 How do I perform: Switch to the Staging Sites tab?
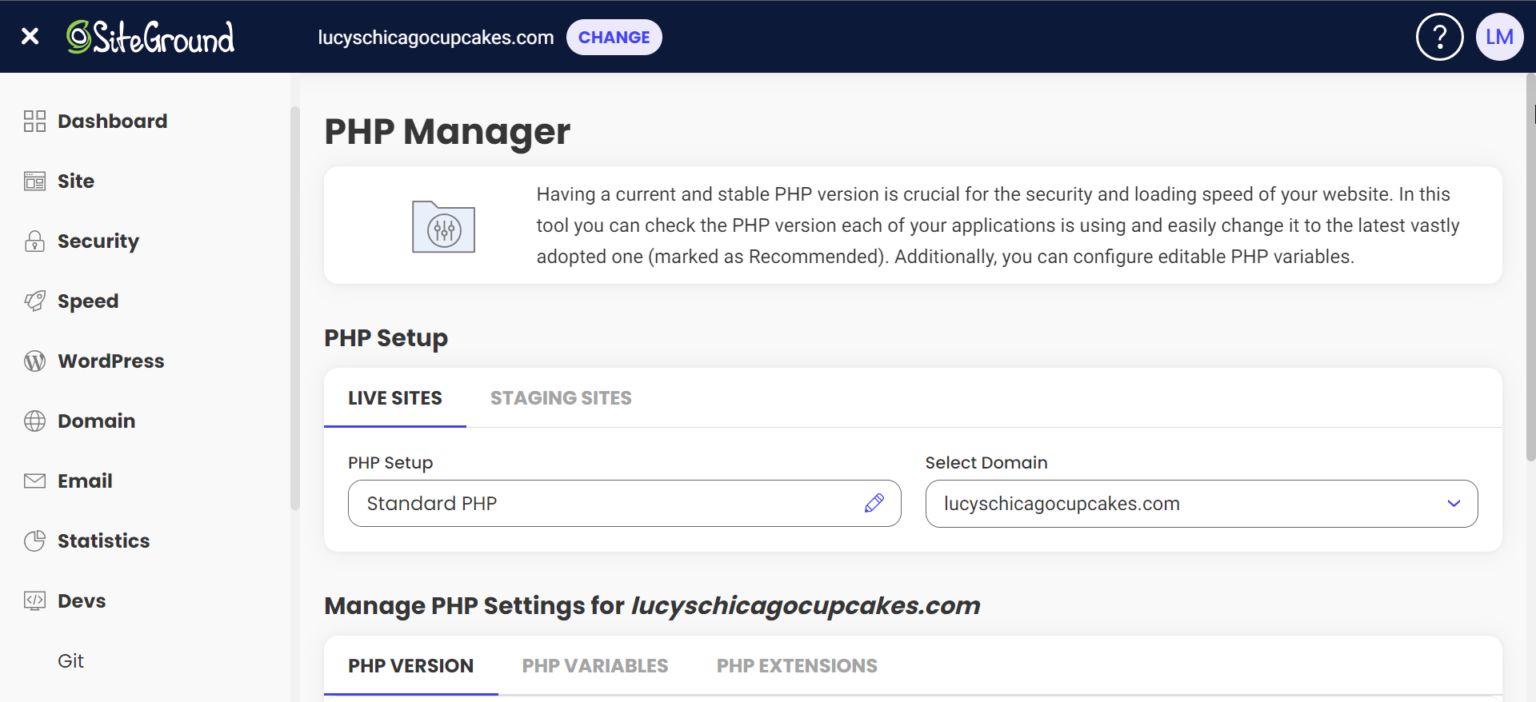coord(560,398)
